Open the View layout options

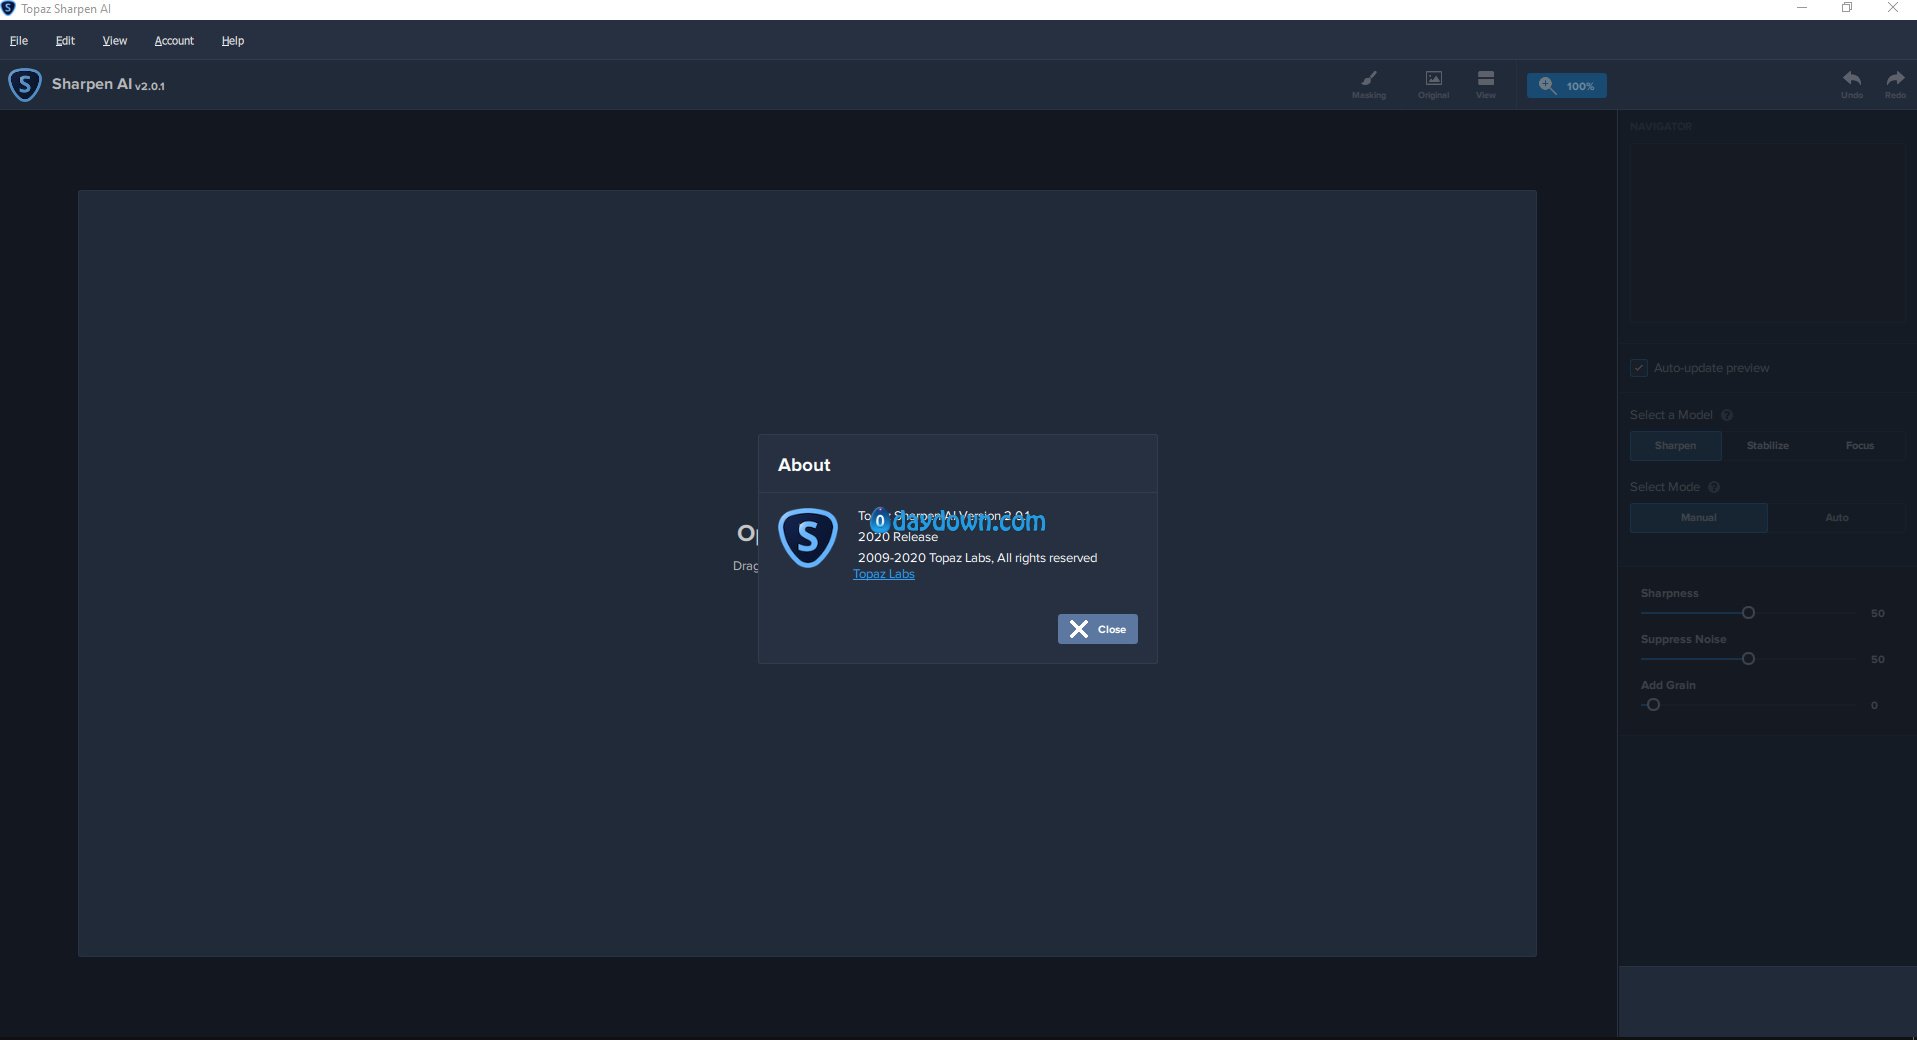point(1486,84)
